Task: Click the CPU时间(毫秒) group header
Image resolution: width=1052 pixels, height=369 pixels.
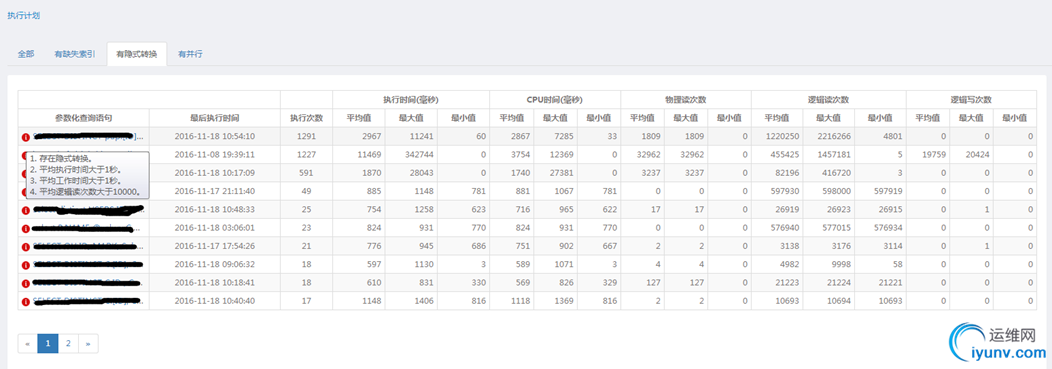Action: pyautogui.click(x=555, y=99)
